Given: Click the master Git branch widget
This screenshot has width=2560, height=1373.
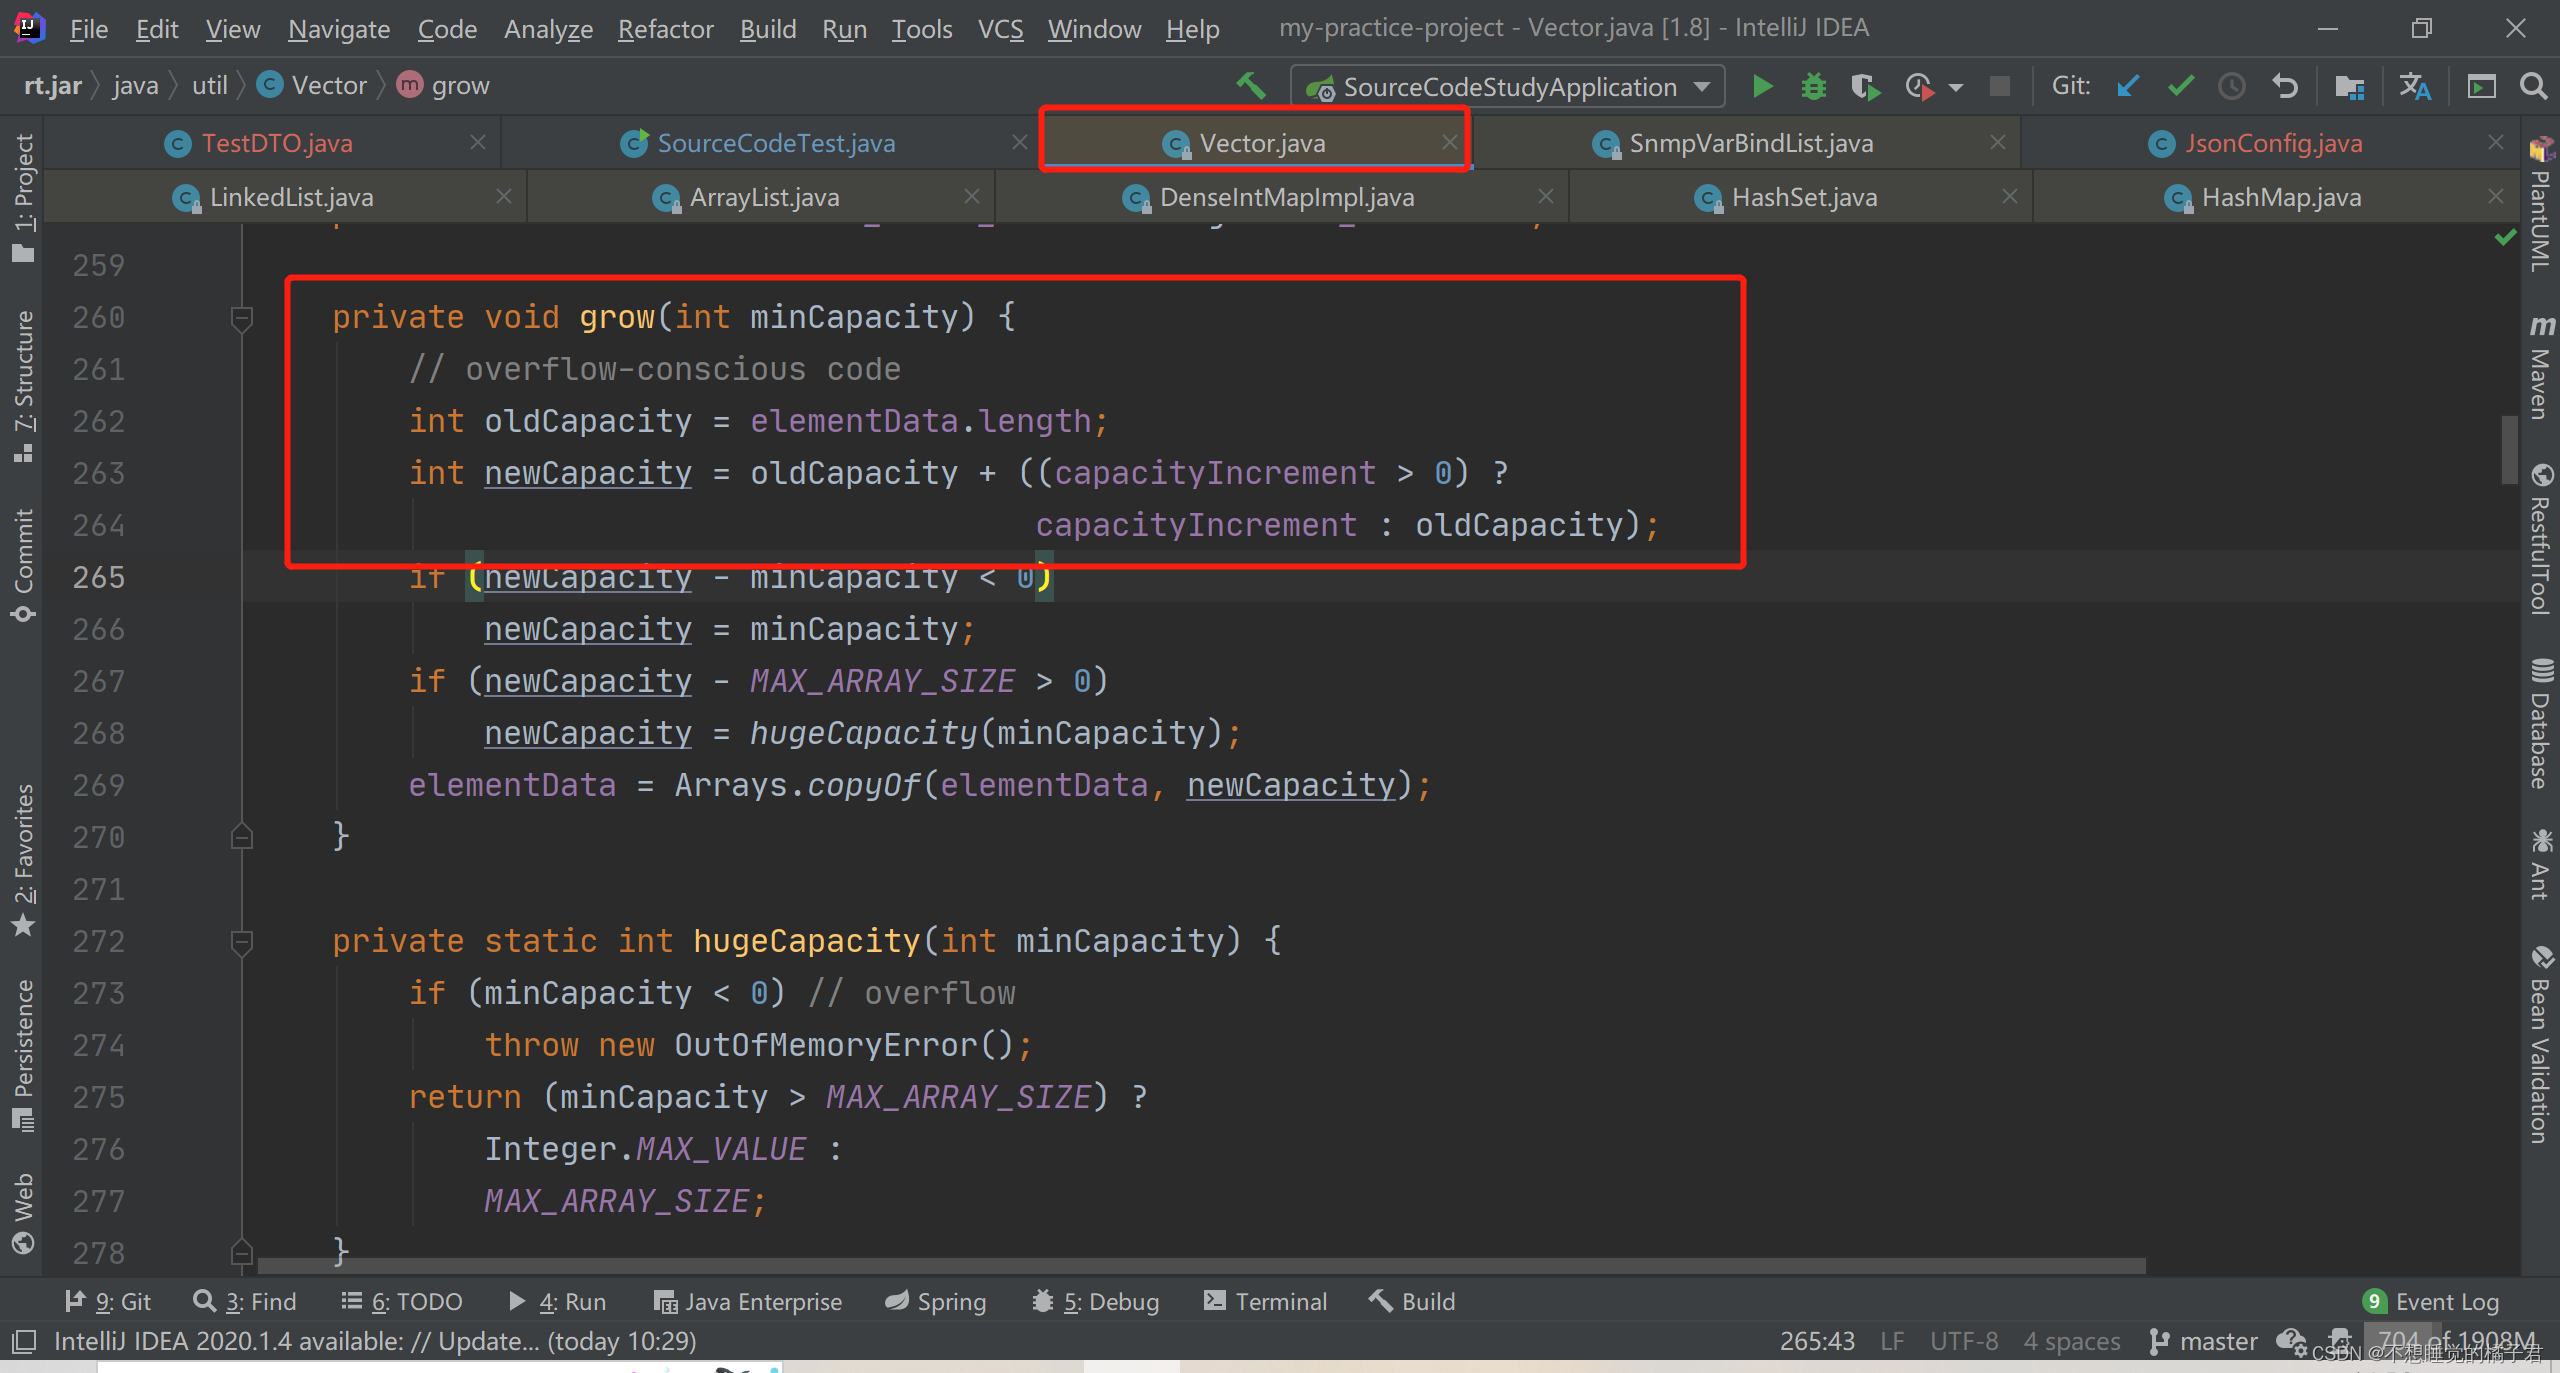Looking at the screenshot, I should [x=2203, y=1341].
